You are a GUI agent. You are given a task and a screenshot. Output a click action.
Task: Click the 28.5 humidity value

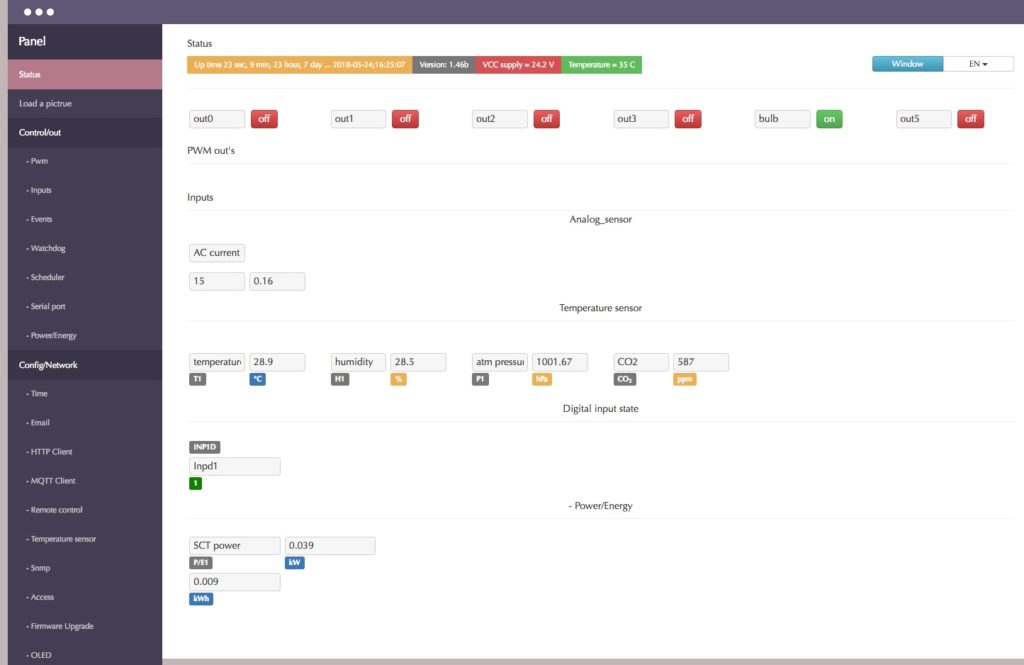[x=418, y=362]
